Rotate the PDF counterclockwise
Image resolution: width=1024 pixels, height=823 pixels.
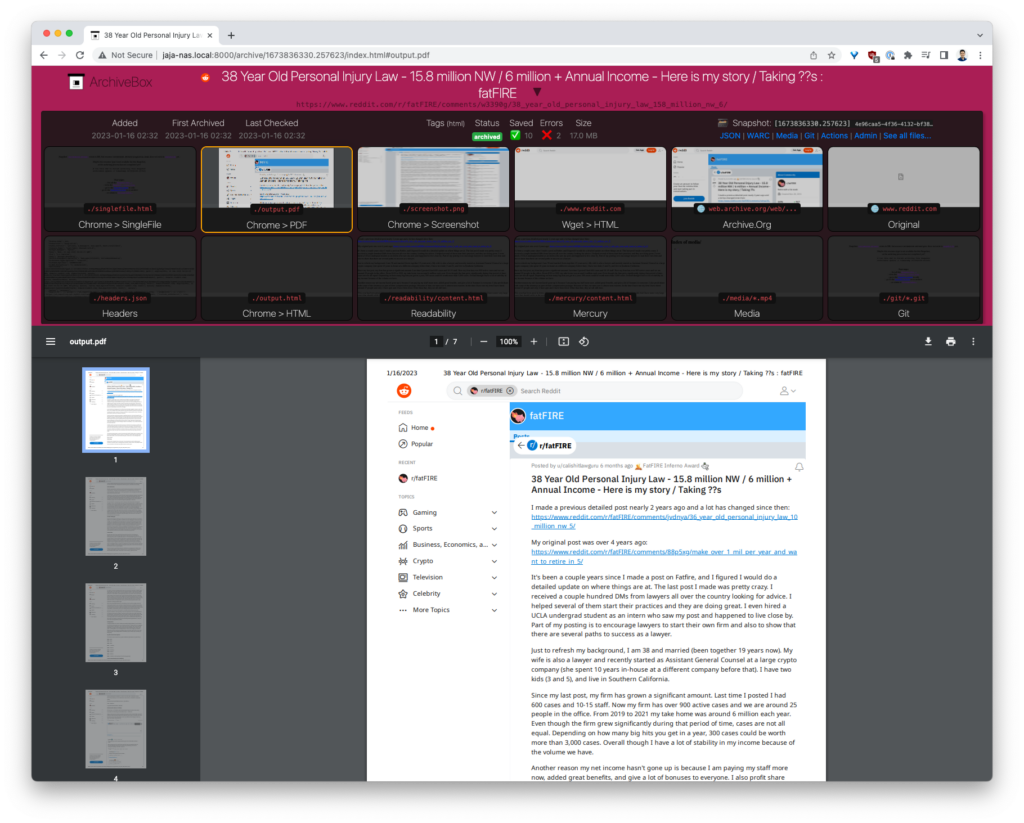[584, 341]
